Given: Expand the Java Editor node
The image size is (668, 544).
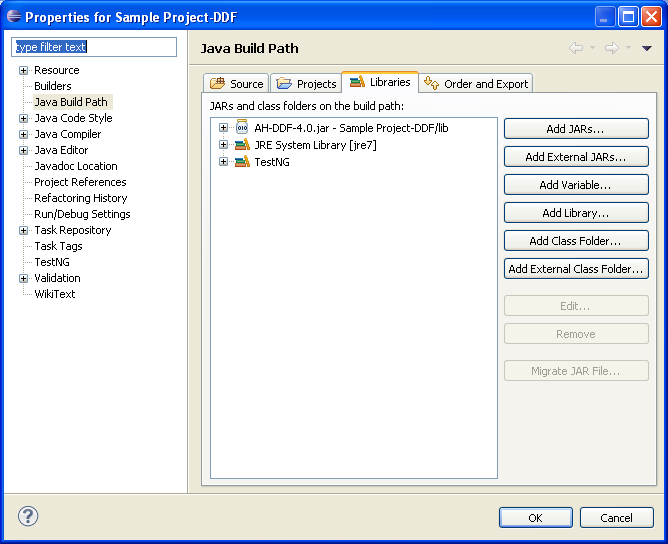Looking at the screenshot, I should coord(23,150).
